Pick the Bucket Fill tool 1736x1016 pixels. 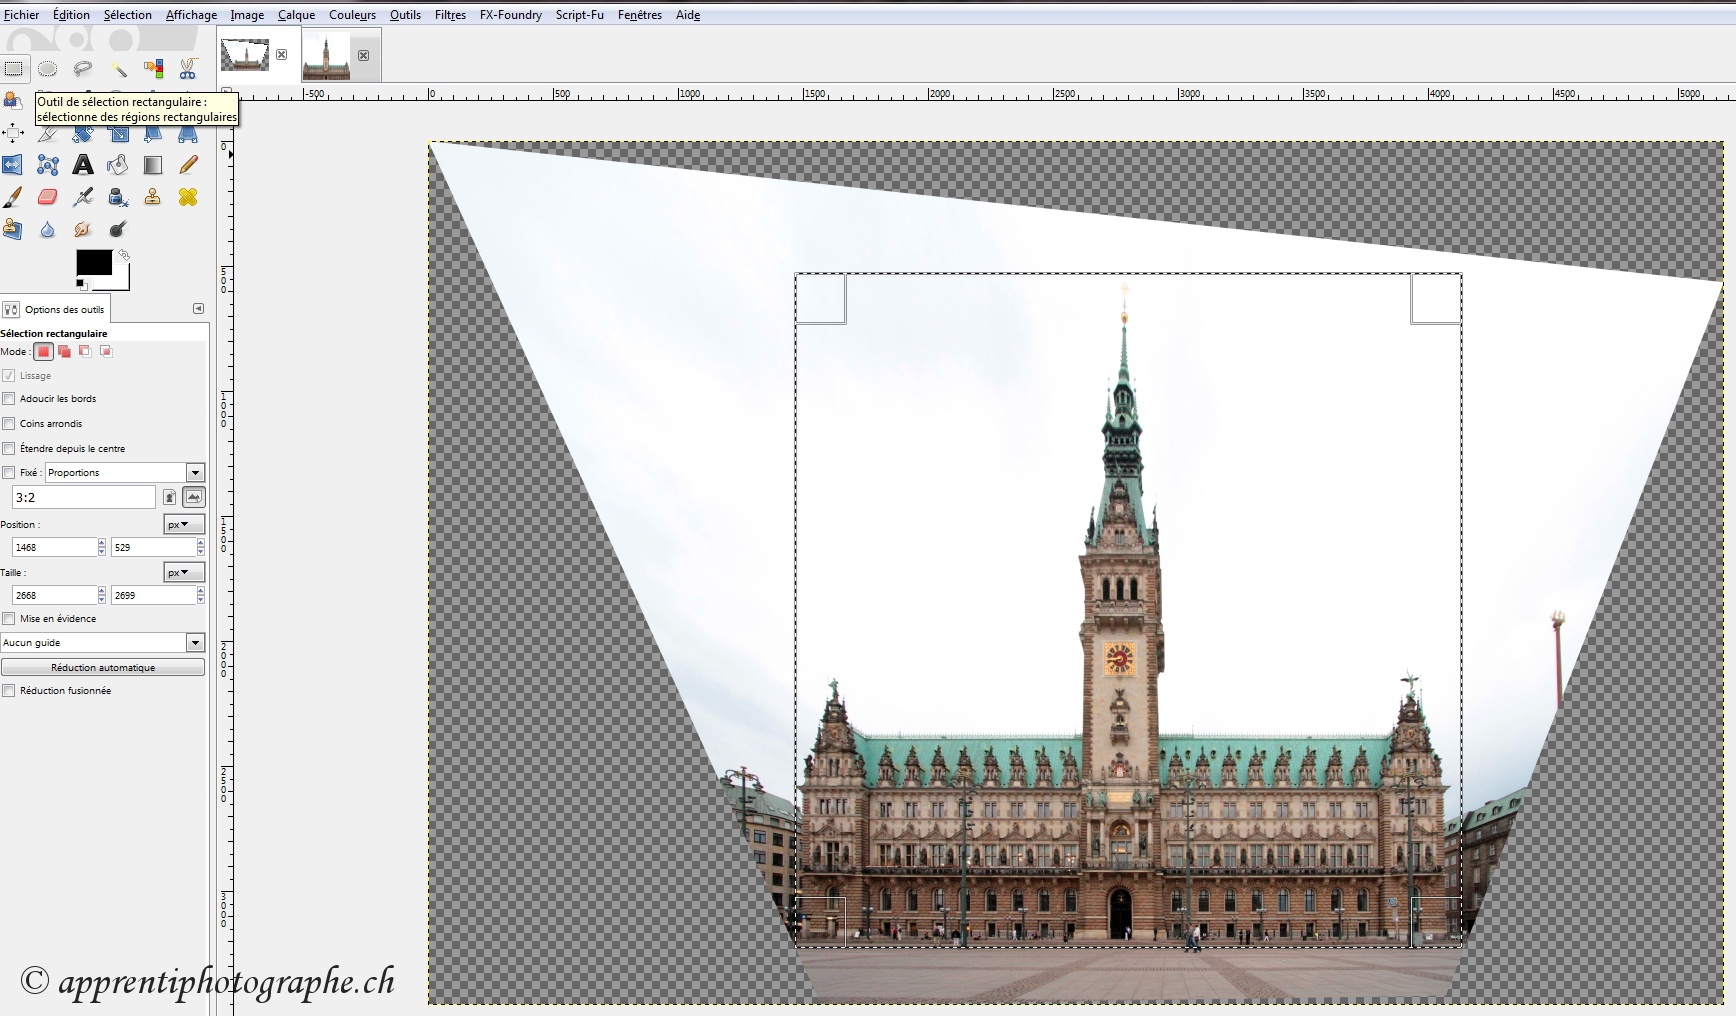tap(118, 165)
